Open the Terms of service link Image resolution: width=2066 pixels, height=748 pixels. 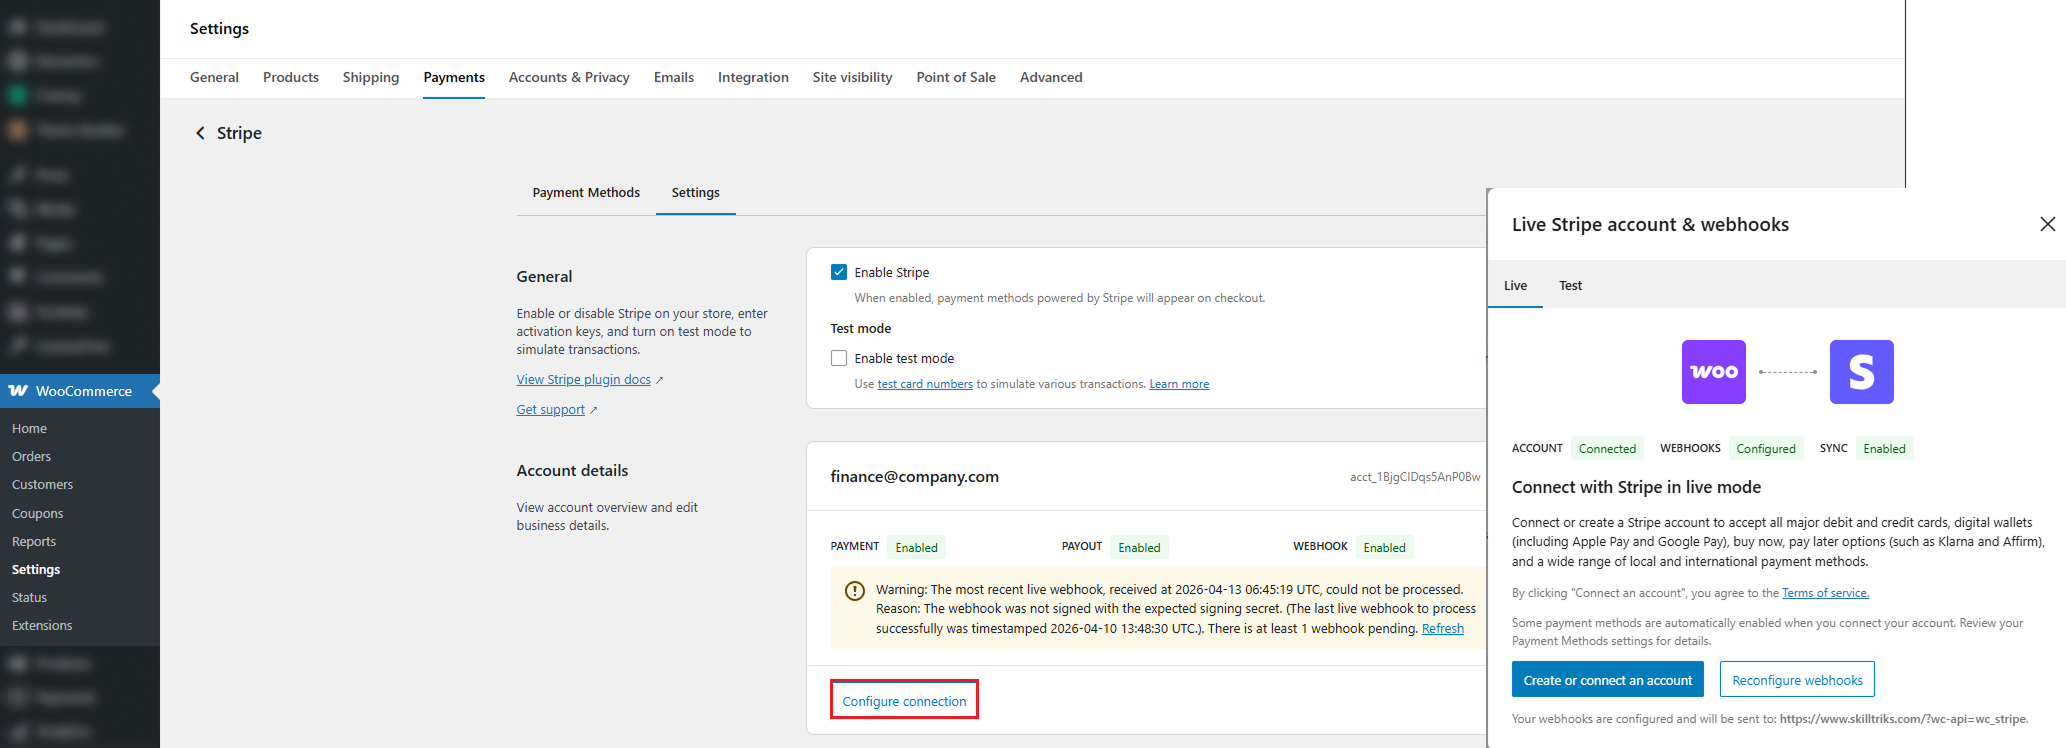click(x=1825, y=593)
